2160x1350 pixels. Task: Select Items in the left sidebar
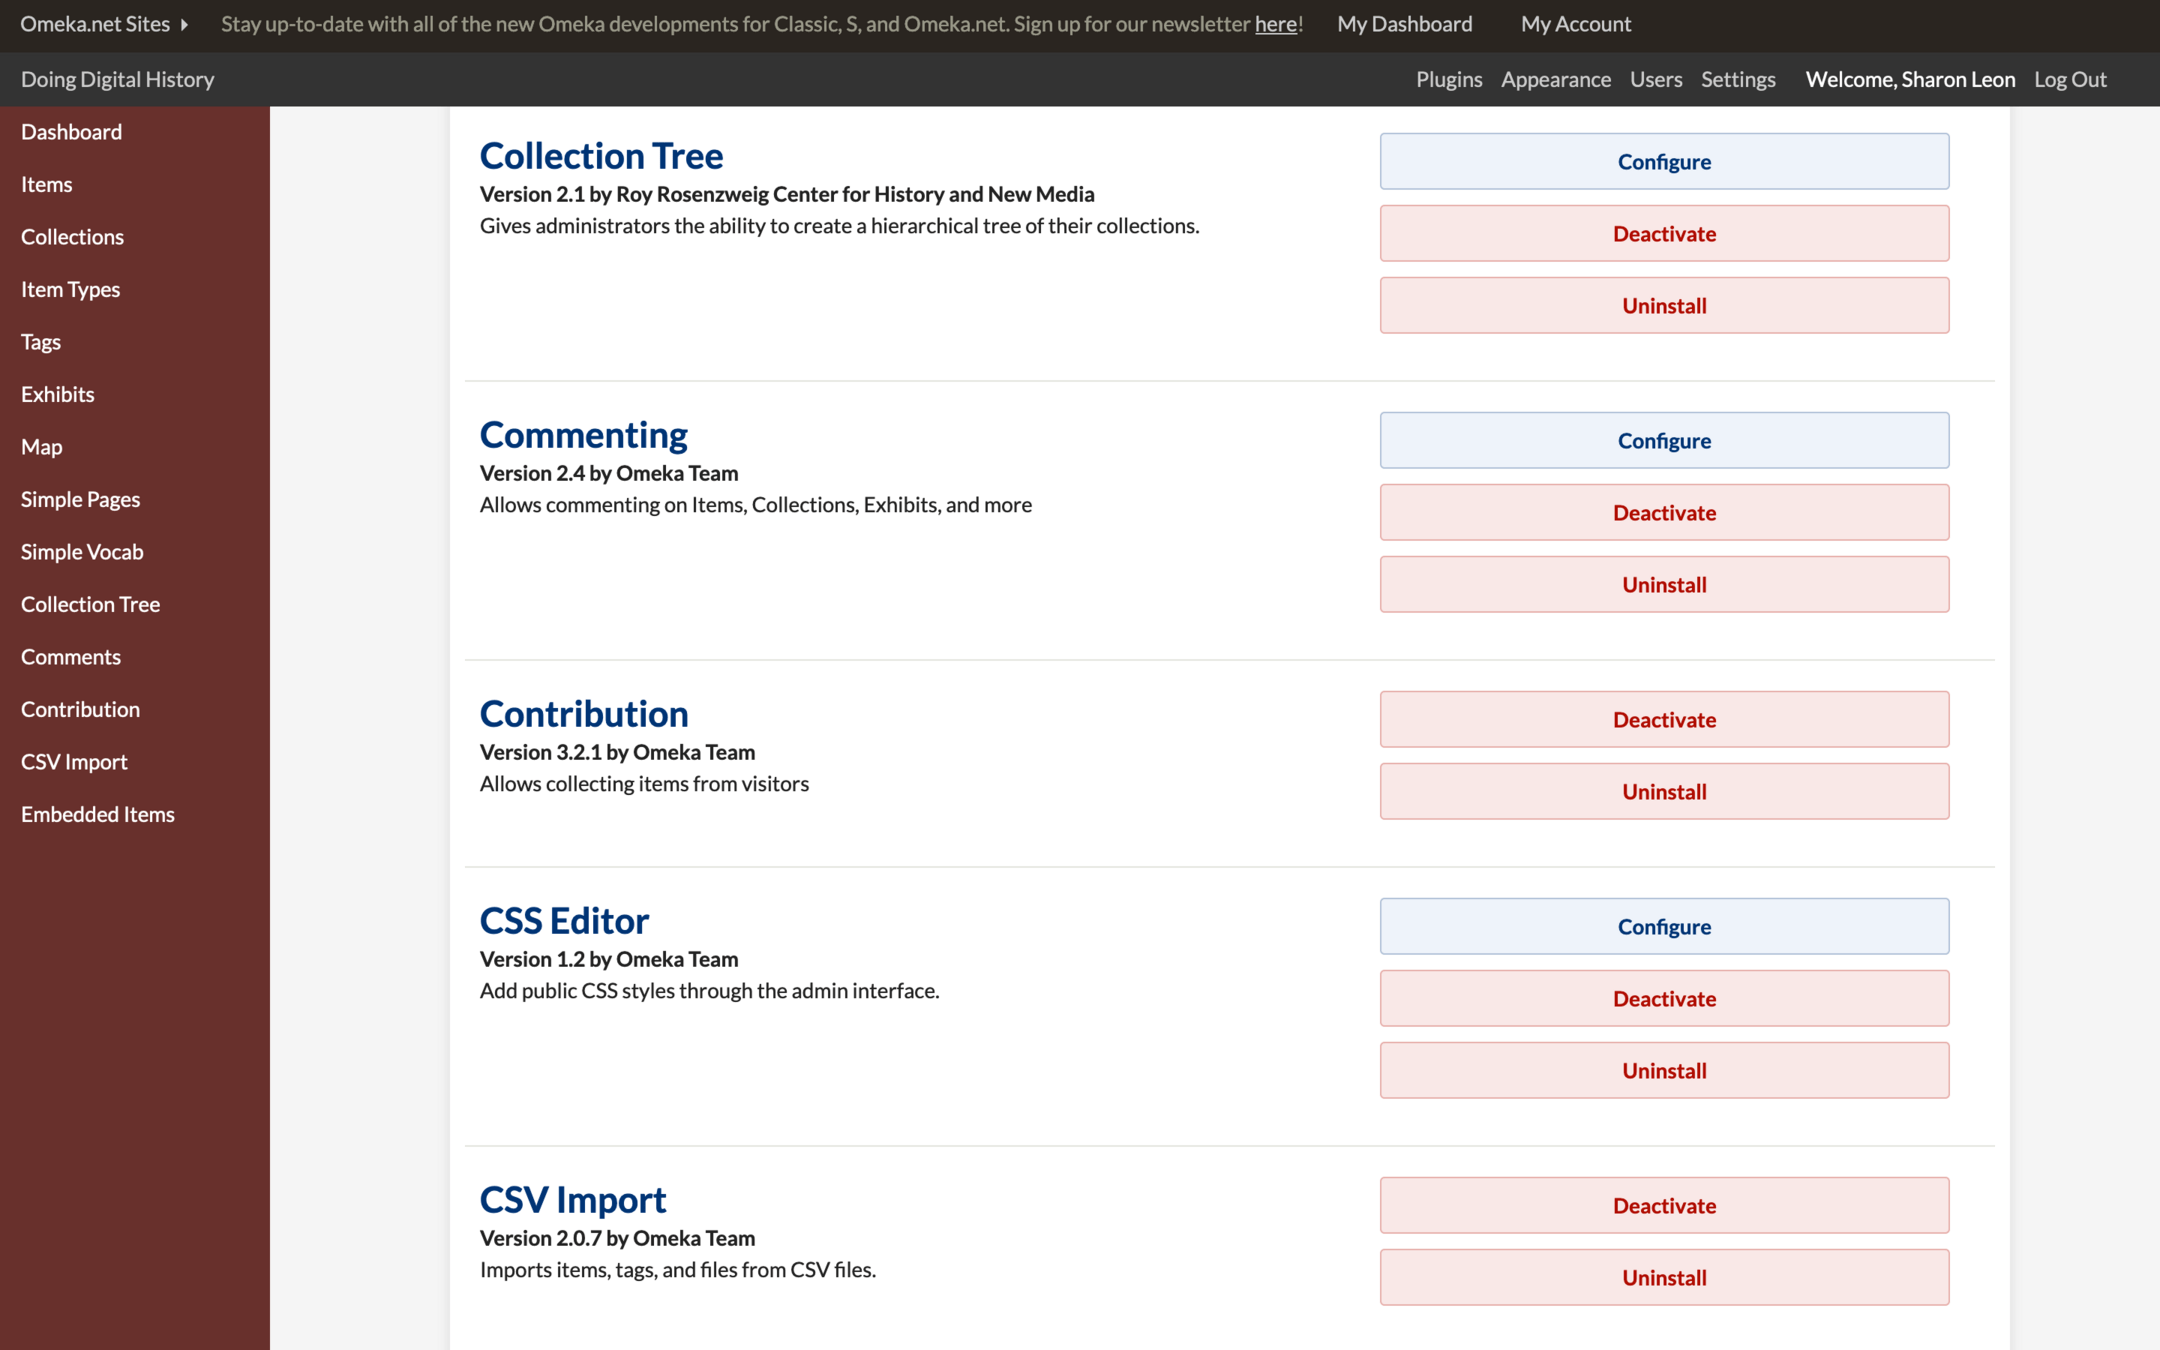(46, 184)
